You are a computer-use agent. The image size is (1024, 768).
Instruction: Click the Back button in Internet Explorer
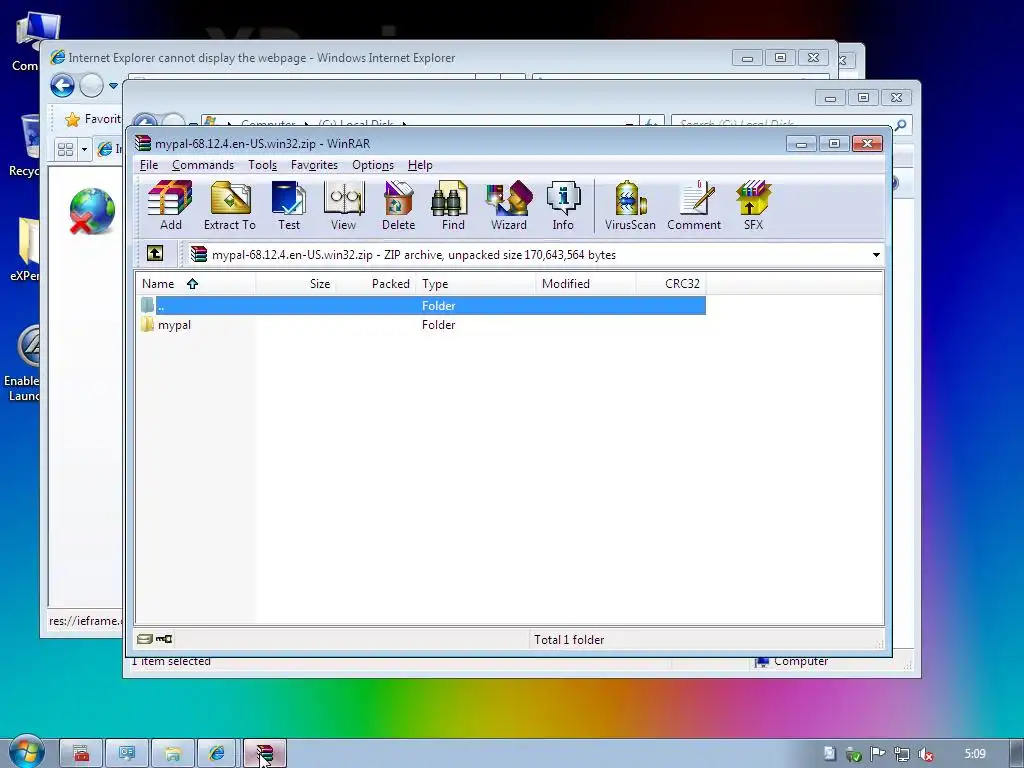[x=63, y=86]
